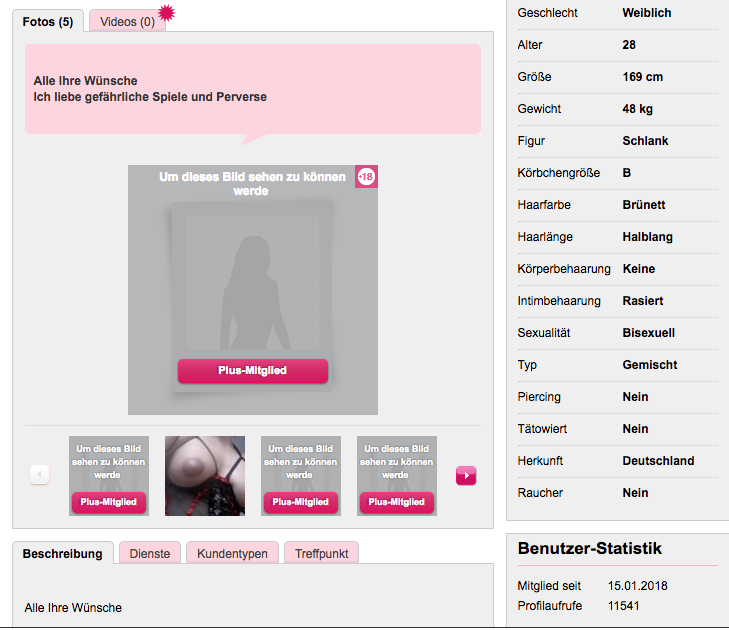Image resolution: width=729 pixels, height=630 pixels.
Task: Switch to the Fotos (5) tab
Action: coord(48,21)
